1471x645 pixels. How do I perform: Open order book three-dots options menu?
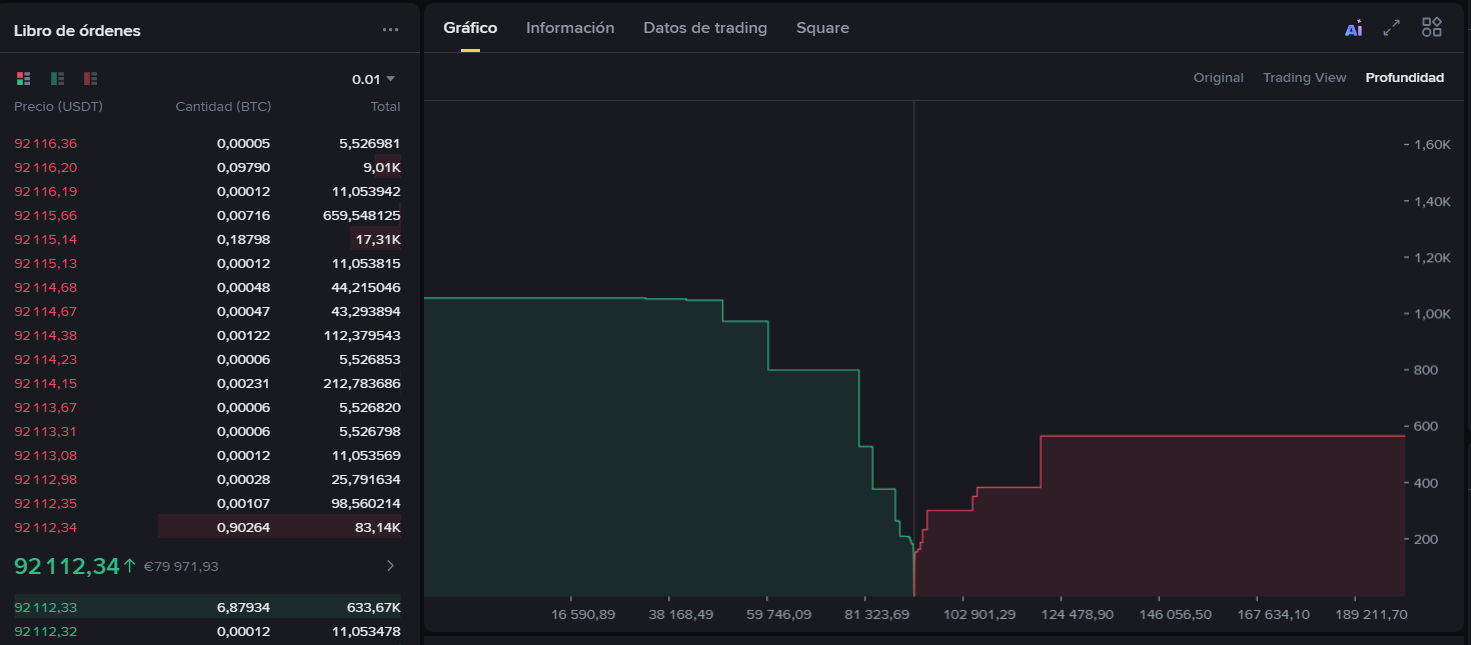point(390,30)
